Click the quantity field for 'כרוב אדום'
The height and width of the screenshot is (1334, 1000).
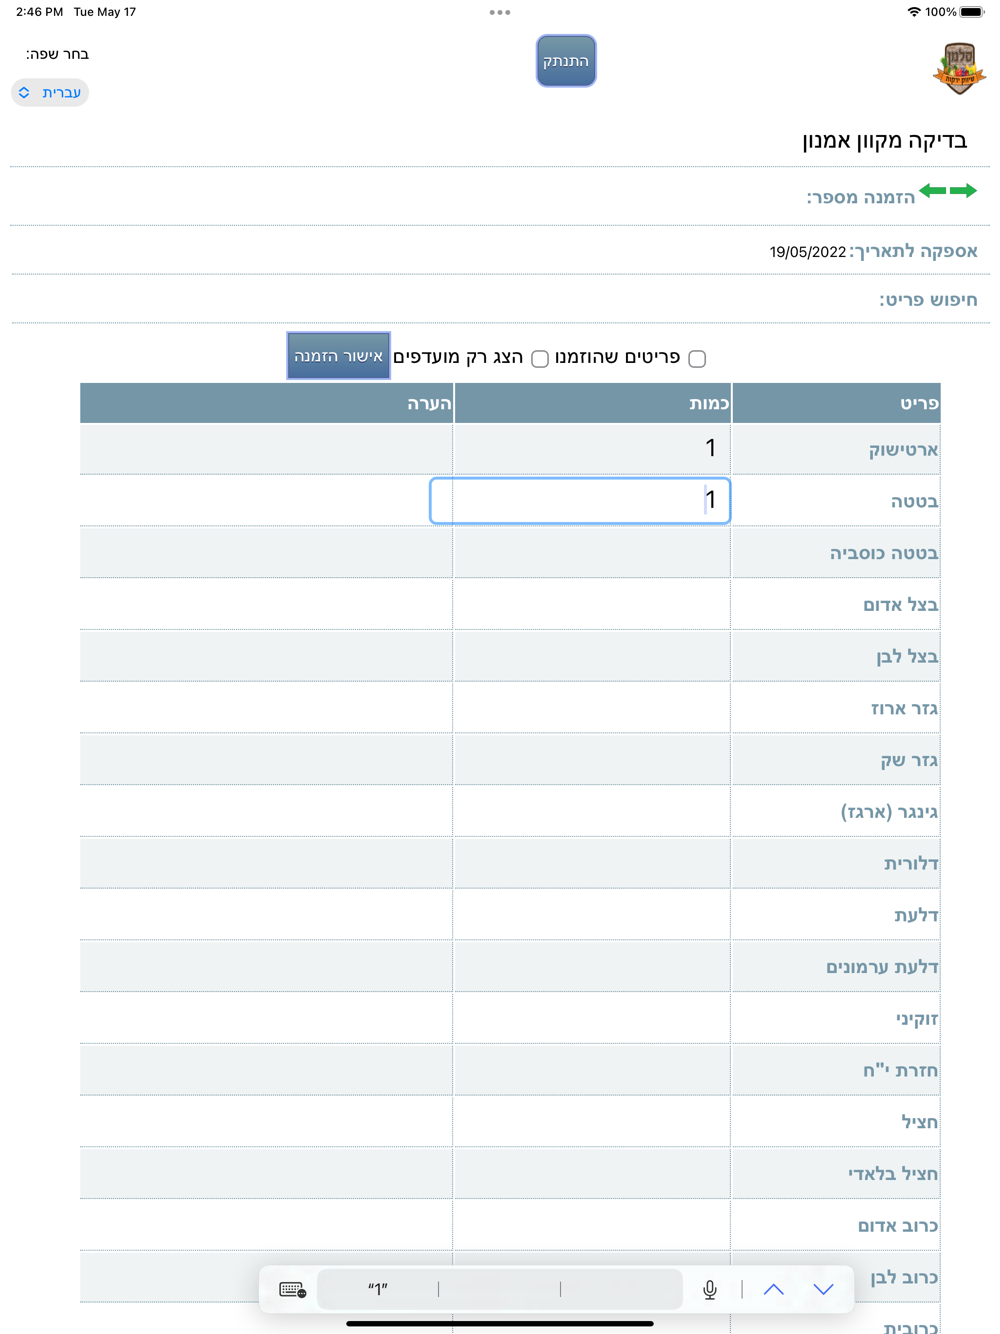[592, 1225]
